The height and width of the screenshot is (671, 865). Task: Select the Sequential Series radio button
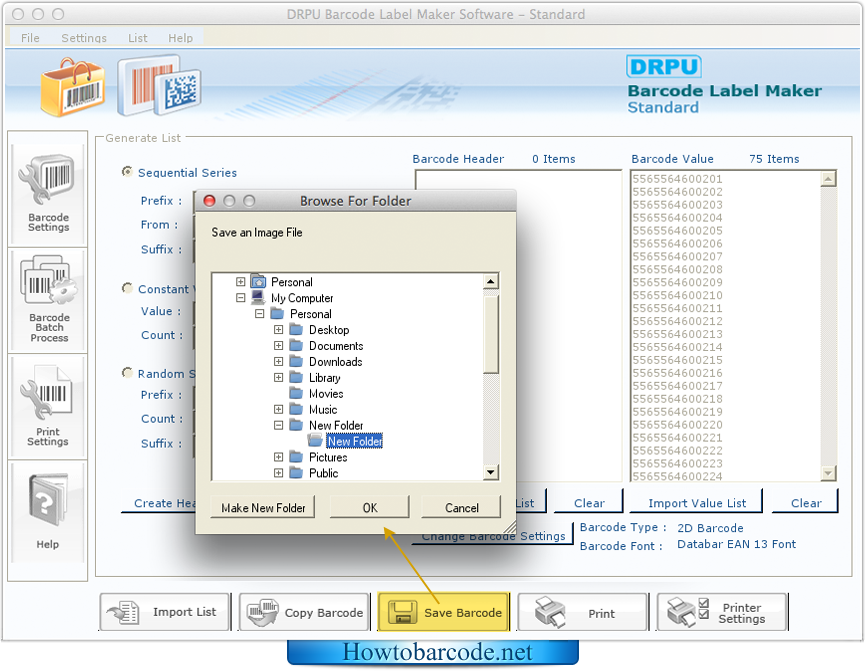tap(127, 172)
